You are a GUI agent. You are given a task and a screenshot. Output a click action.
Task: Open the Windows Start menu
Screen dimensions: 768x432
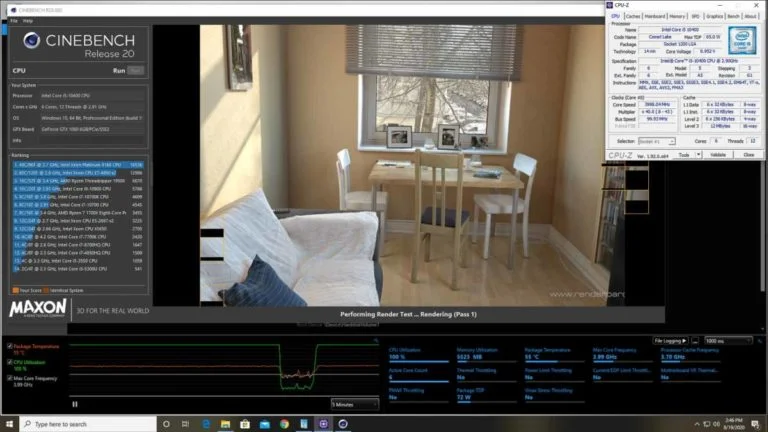click(x=9, y=424)
